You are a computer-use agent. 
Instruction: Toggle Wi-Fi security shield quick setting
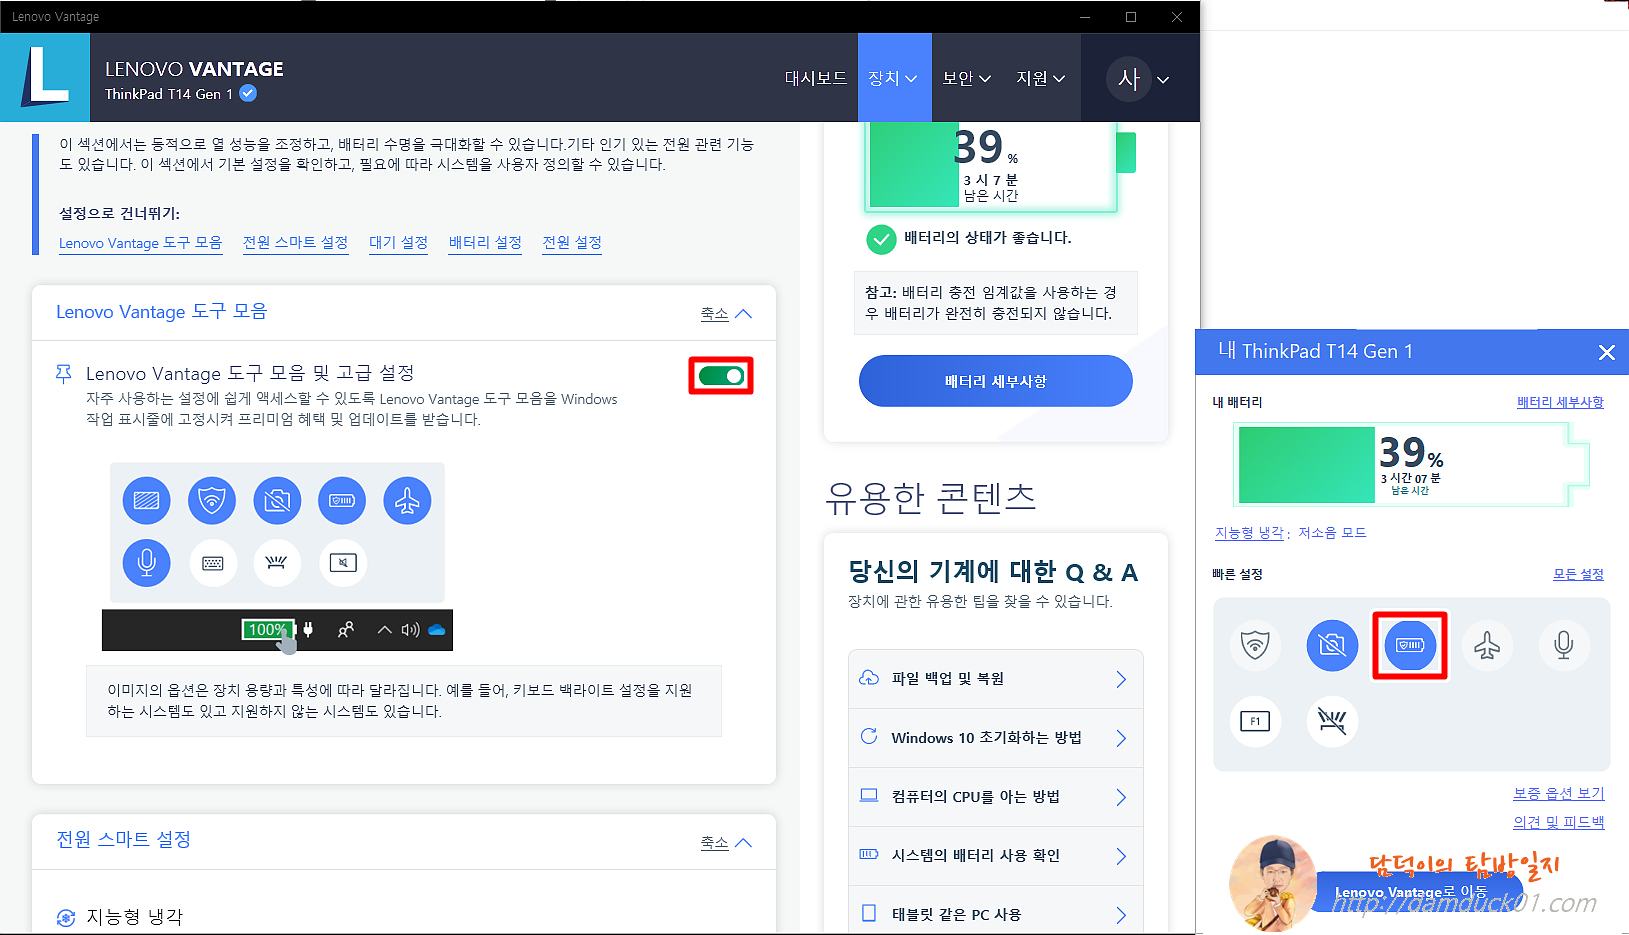tap(1255, 645)
